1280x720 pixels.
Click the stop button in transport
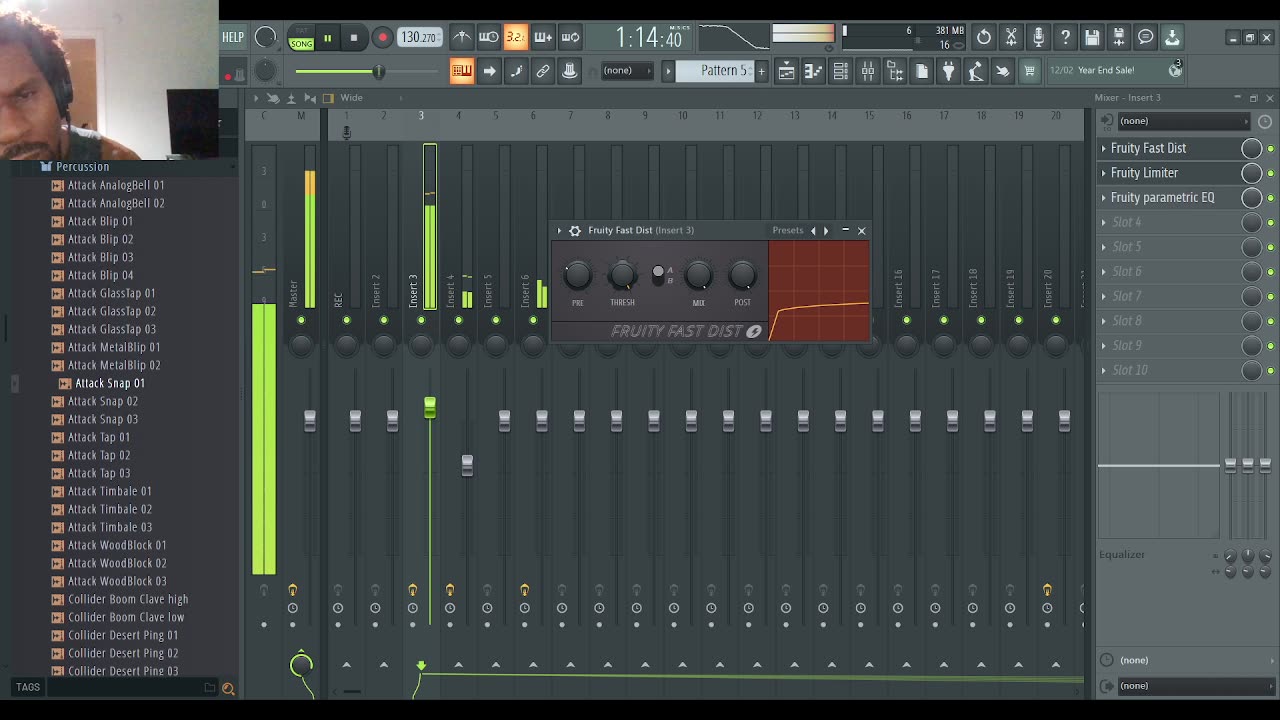[353, 38]
